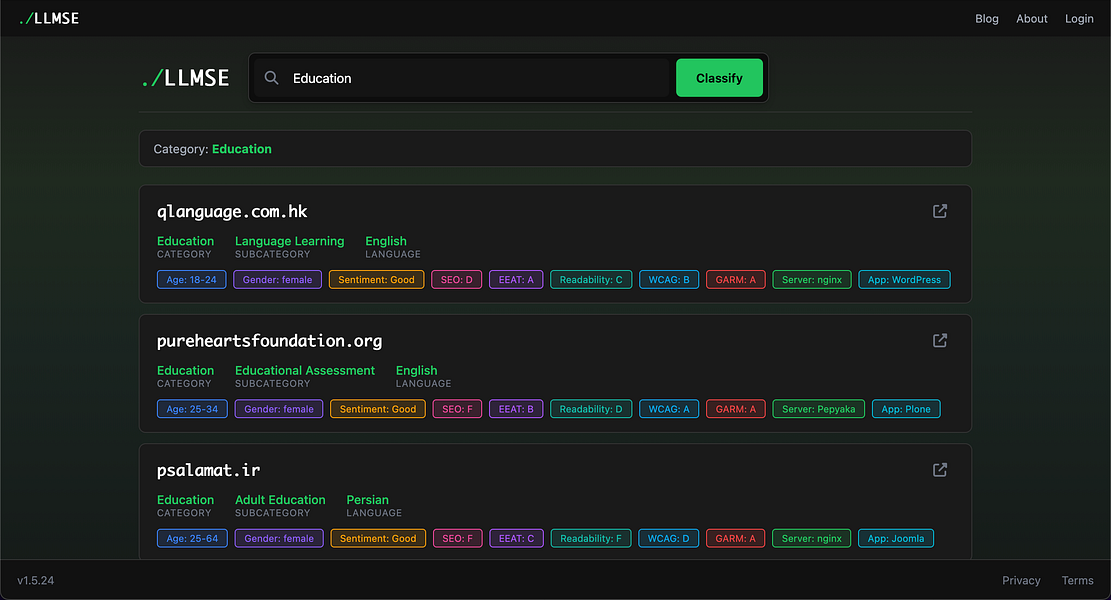Click Education category on pureheartsfoundation.org card

point(185,370)
